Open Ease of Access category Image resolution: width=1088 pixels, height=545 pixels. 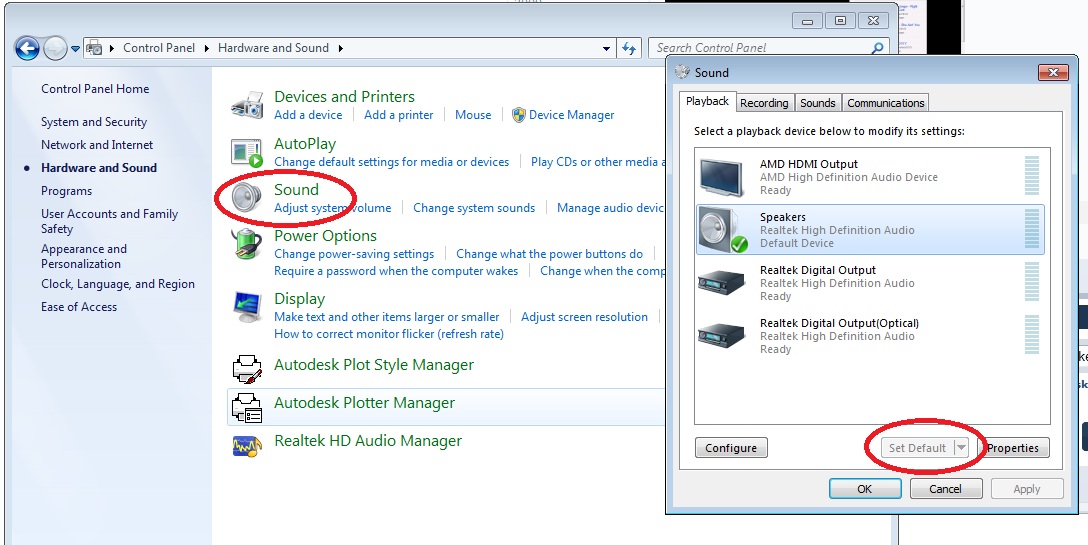[79, 307]
